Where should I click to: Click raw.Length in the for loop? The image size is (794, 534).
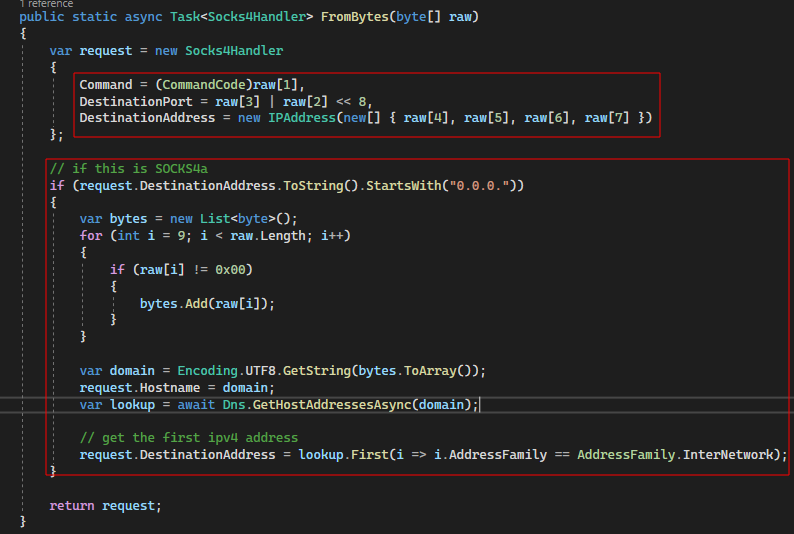pos(268,236)
